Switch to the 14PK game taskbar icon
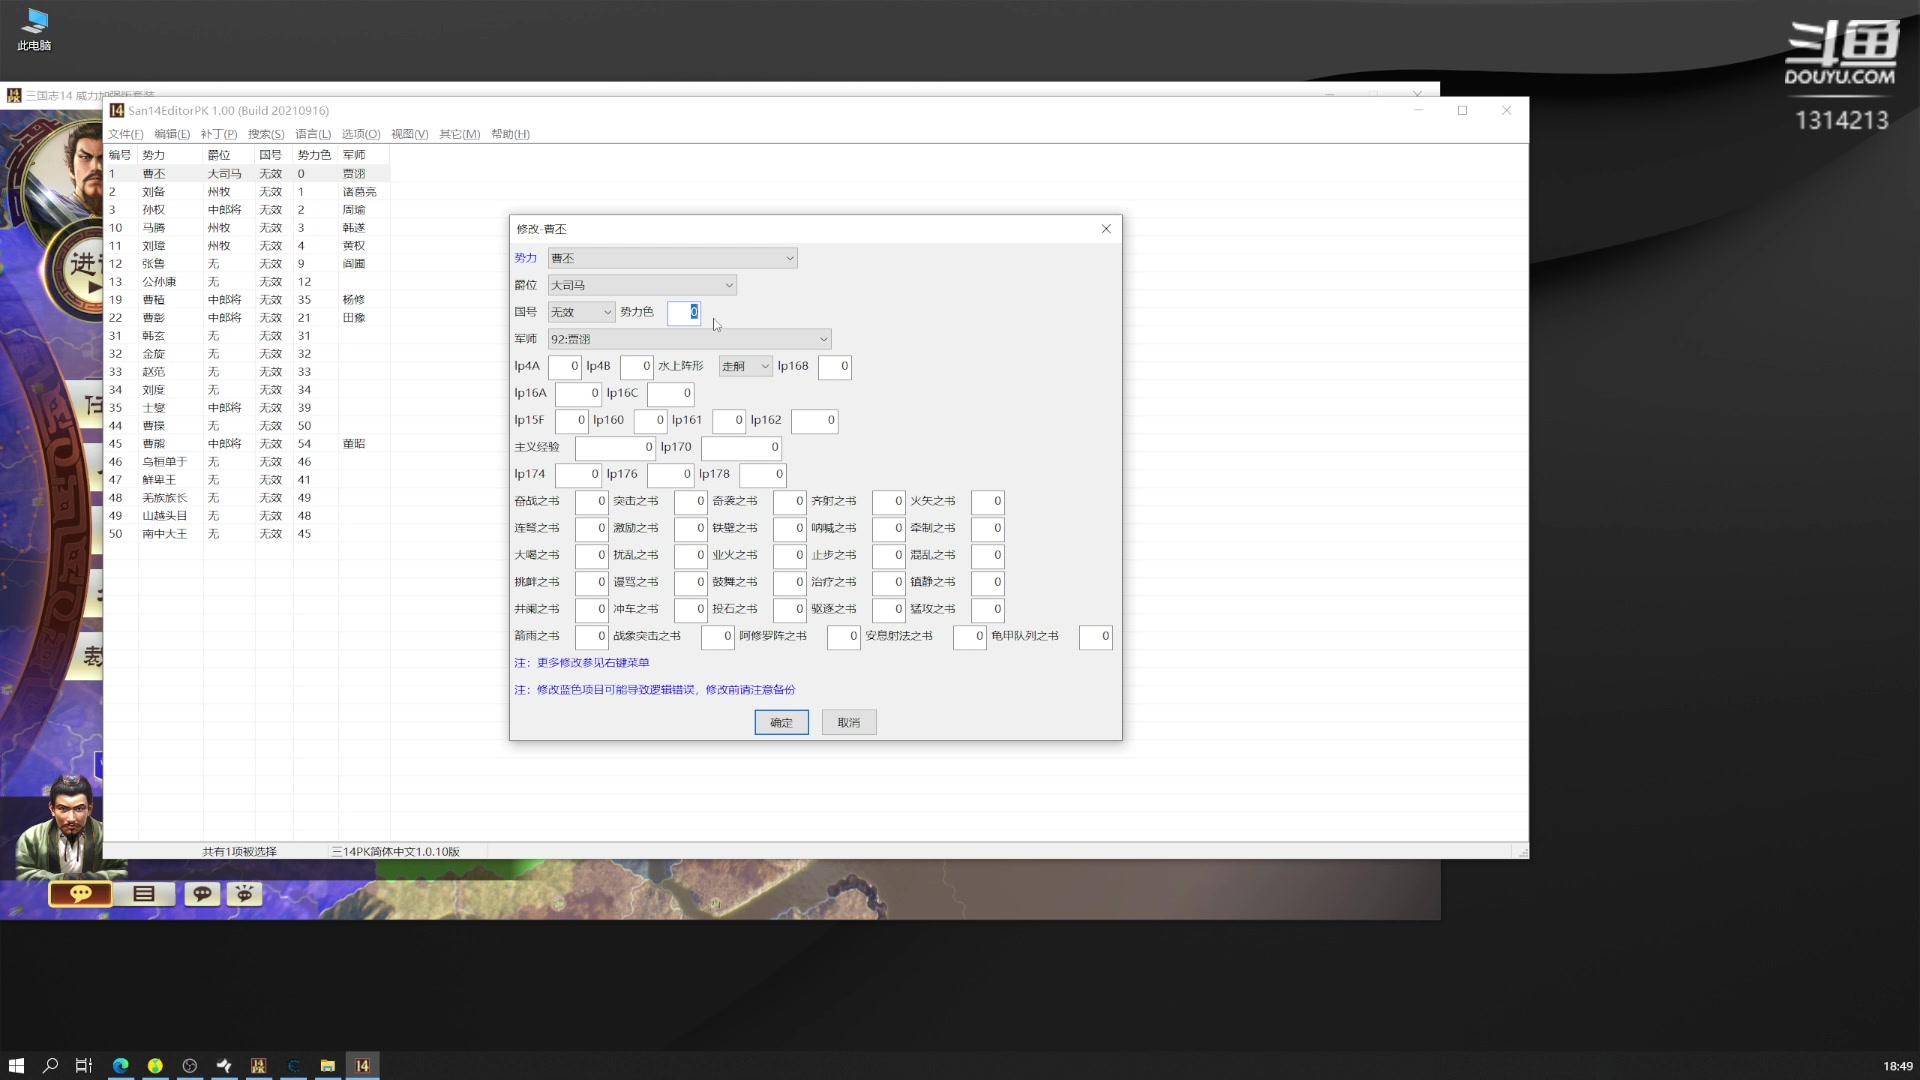Viewport: 1920px width, 1080px height. pos(258,1066)
